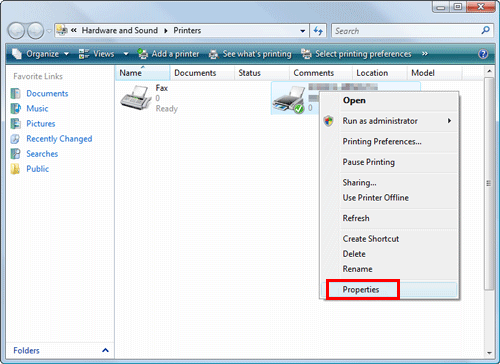This screenshot has height=364, width=500.
Task: Click Hardware and Sound breadcrumb
Action: [x=120, y=31]
